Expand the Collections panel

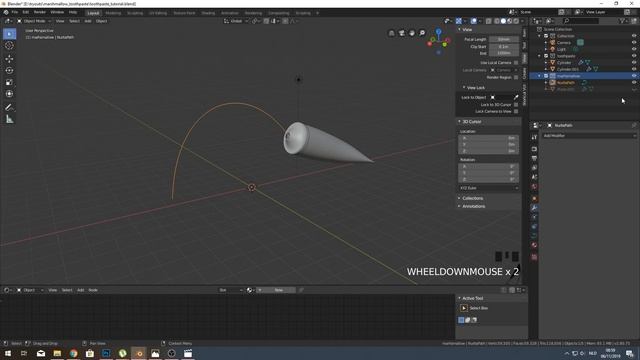460,198
